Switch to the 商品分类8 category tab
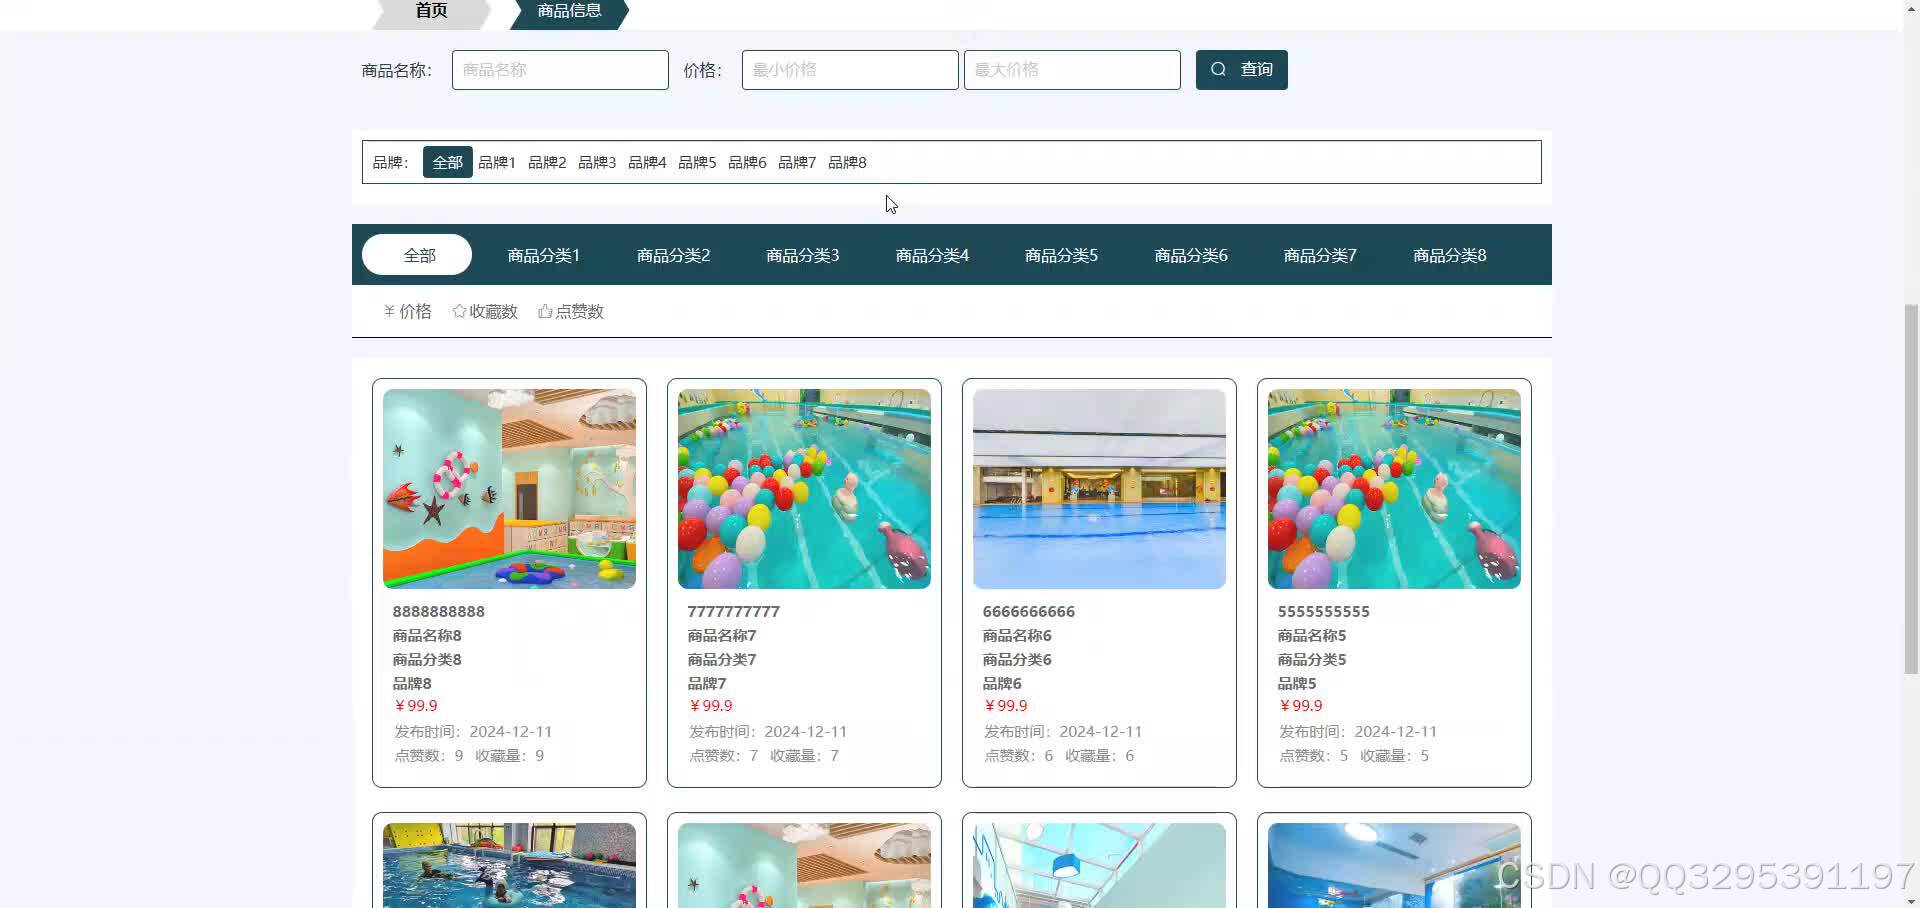The image size is (1920, 908). point(1448,255)
